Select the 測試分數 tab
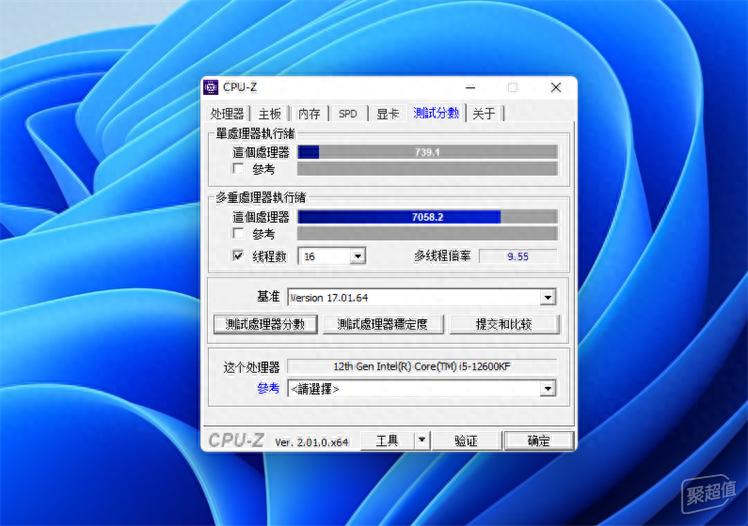This screenshot has height=526, width=748. tap(436, 113)
